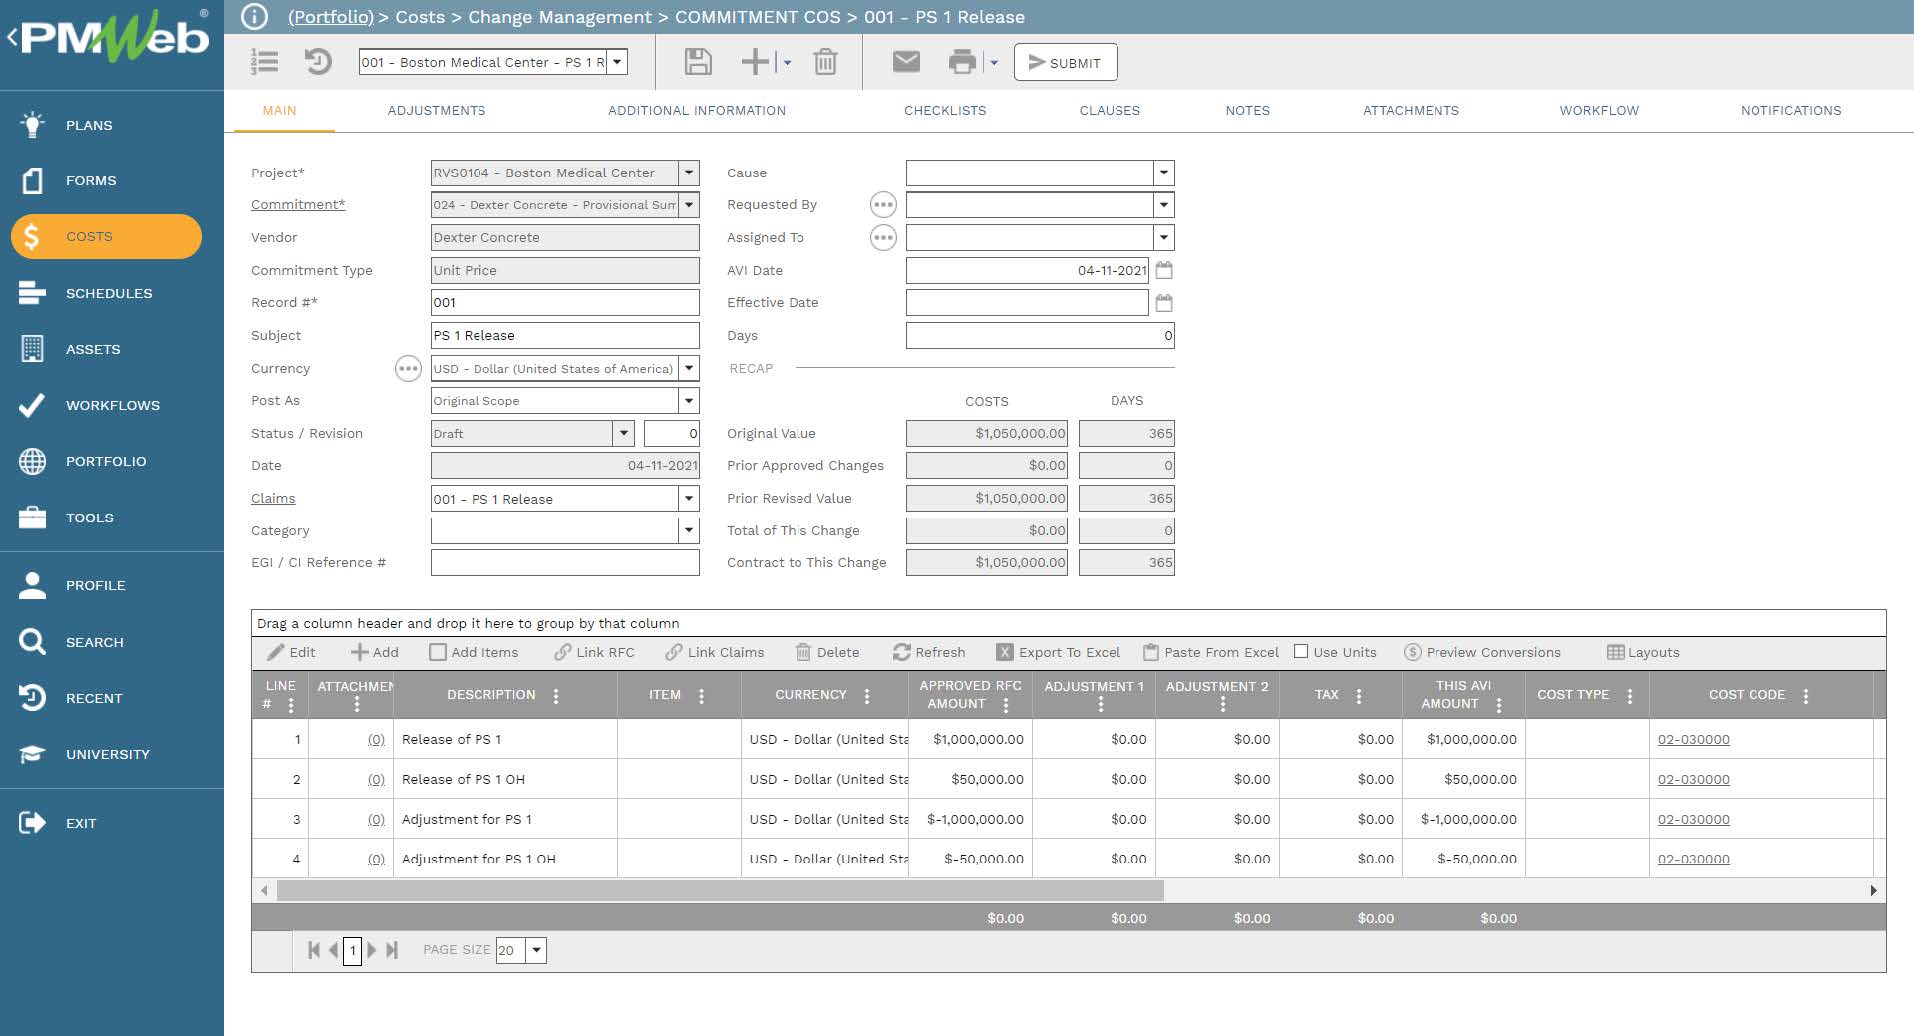Viewport: 1914px width, 1036px height.
Task: Toggle the Add Items checkbox
Action: 438,652
